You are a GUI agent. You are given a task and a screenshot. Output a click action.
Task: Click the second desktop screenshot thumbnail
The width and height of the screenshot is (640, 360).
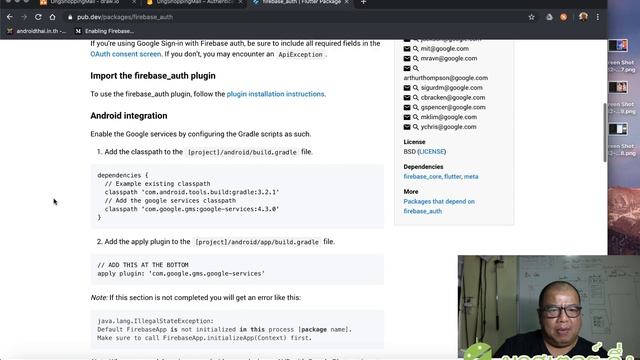tap(618, 87)
